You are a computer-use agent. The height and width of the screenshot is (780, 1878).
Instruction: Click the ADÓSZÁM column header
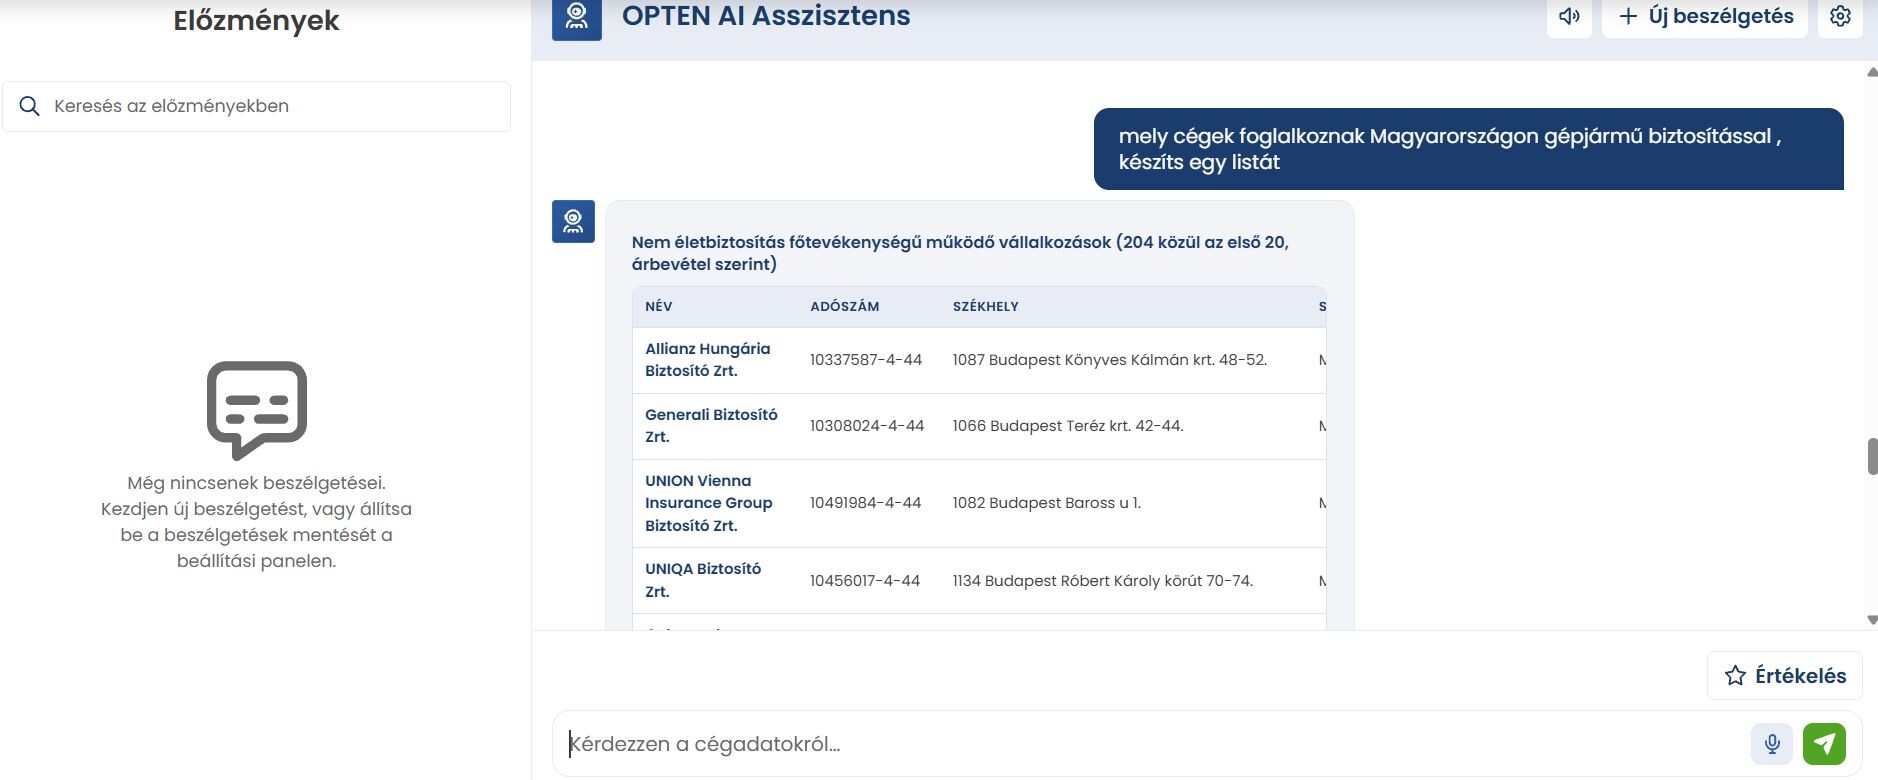pos(845,306)
